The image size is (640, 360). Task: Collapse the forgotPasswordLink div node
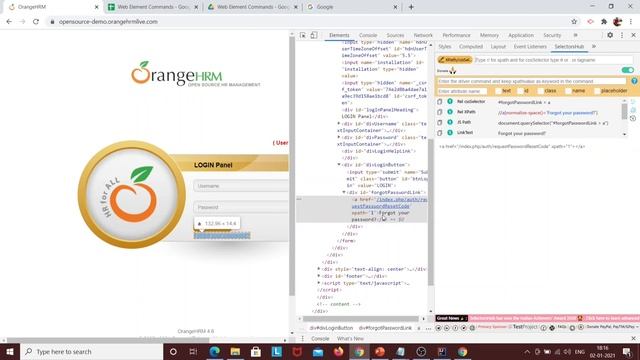[344, 192]
